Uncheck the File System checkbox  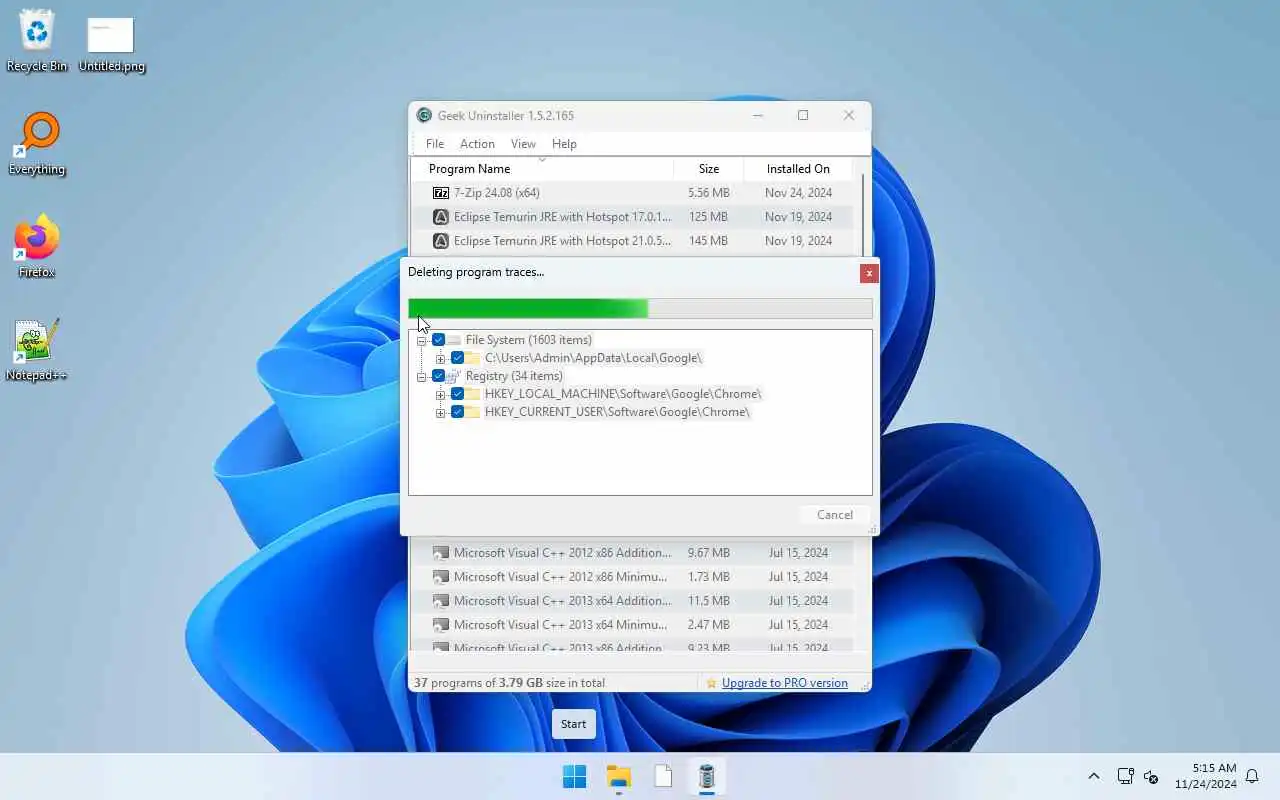[438, 340]
